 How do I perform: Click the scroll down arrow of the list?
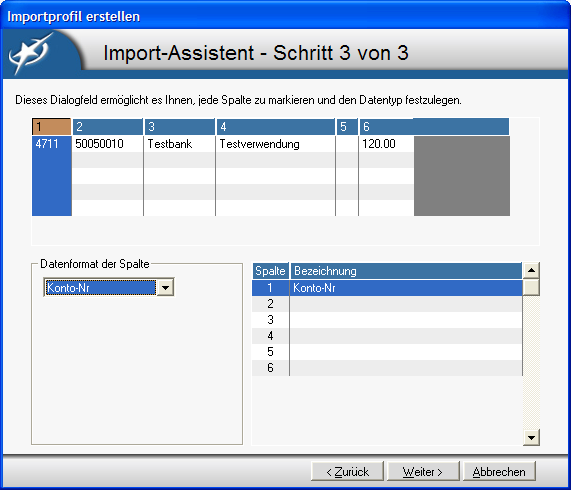pos(531,437)
